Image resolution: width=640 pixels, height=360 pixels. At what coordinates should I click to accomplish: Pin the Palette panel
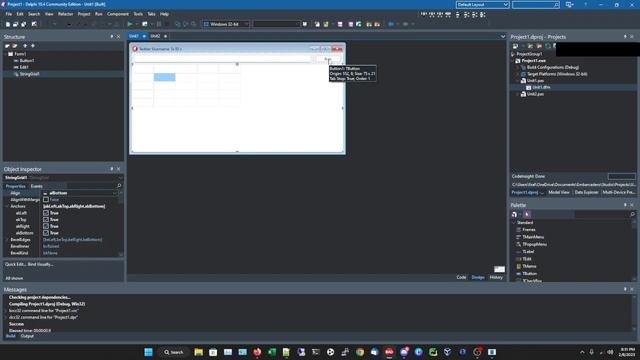point(625,205)
